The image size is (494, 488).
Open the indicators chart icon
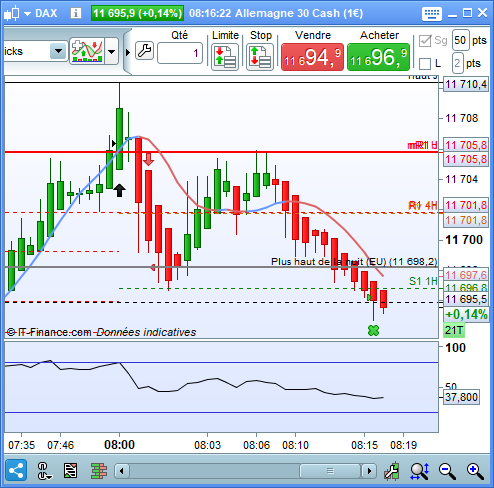(87, 51)
